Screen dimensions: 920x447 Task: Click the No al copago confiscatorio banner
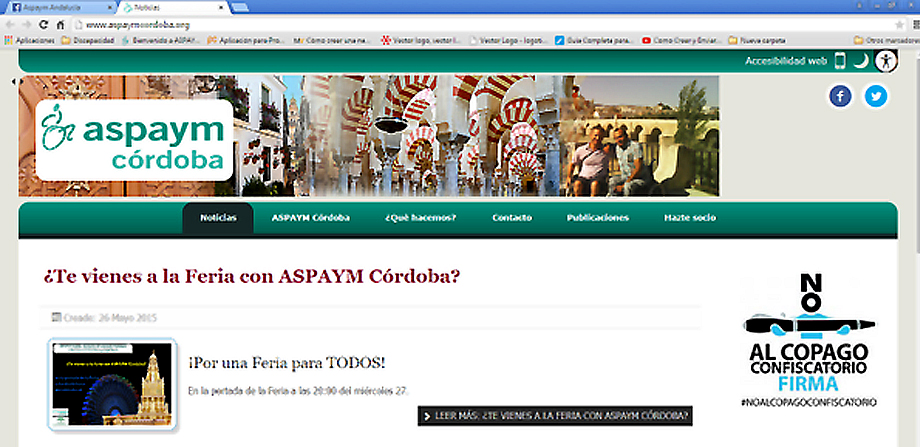click(809, 341)
